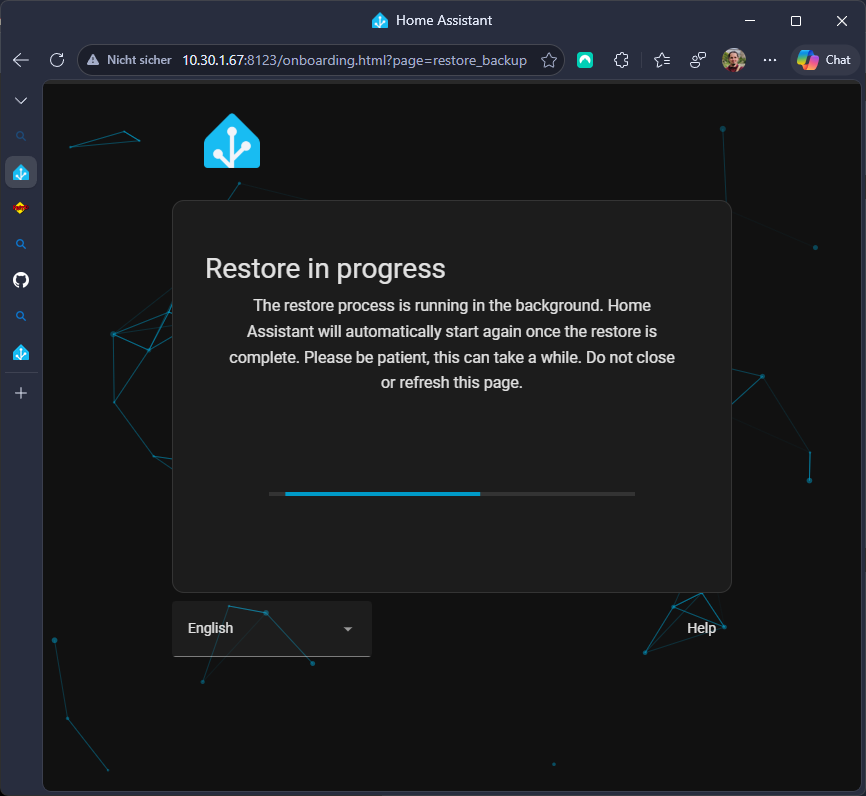The height and width of the screenshot is (796, 866).
Task: Reload the page with the refresh icon
Action: (x=57, y=60)
